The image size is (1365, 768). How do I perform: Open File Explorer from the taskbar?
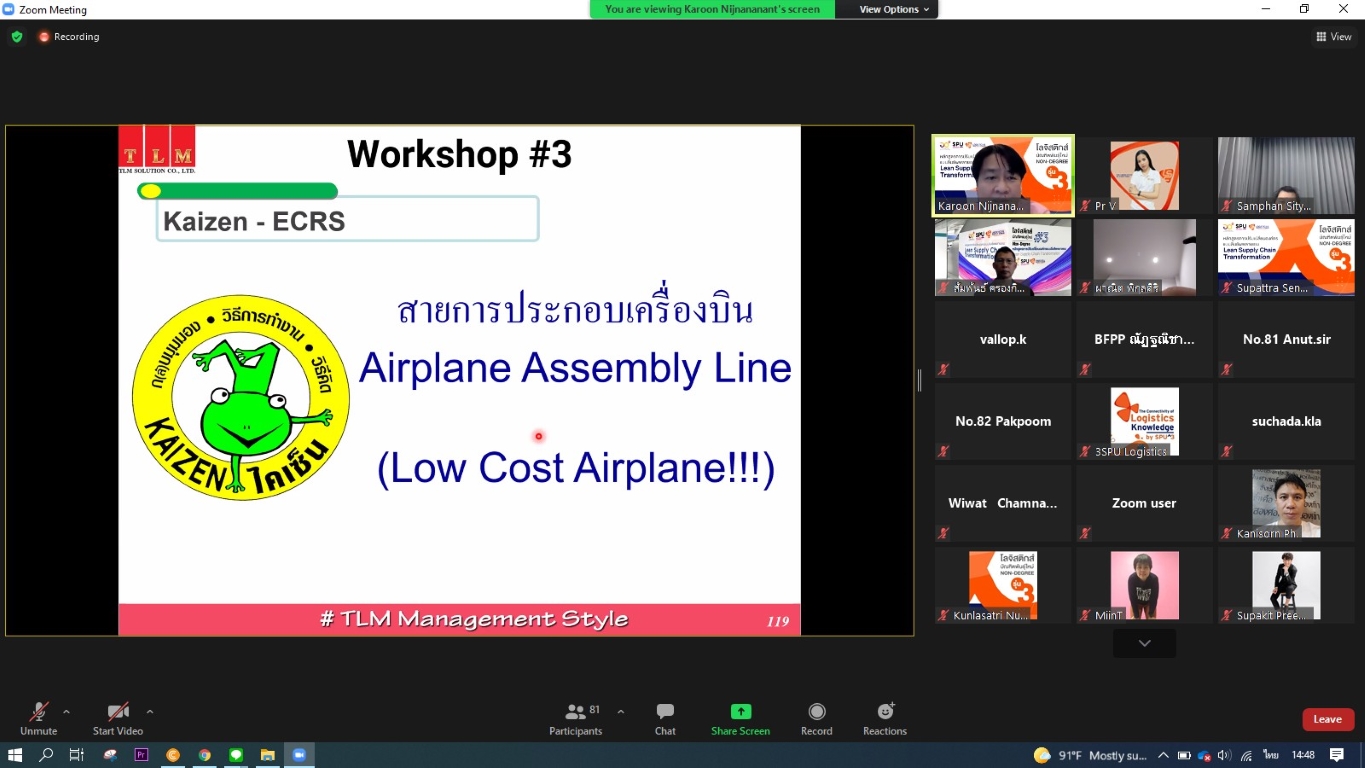tap(267, 755)
